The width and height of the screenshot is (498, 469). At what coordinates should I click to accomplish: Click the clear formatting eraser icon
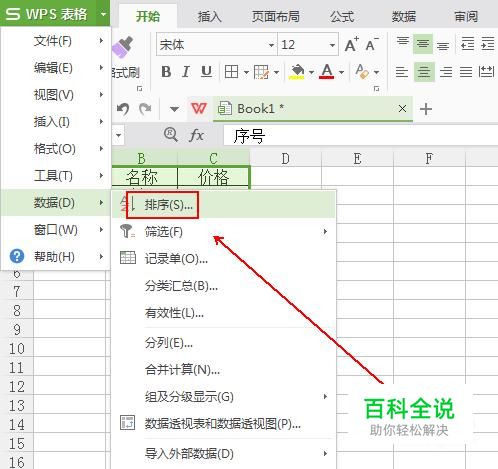coord(362,72)
